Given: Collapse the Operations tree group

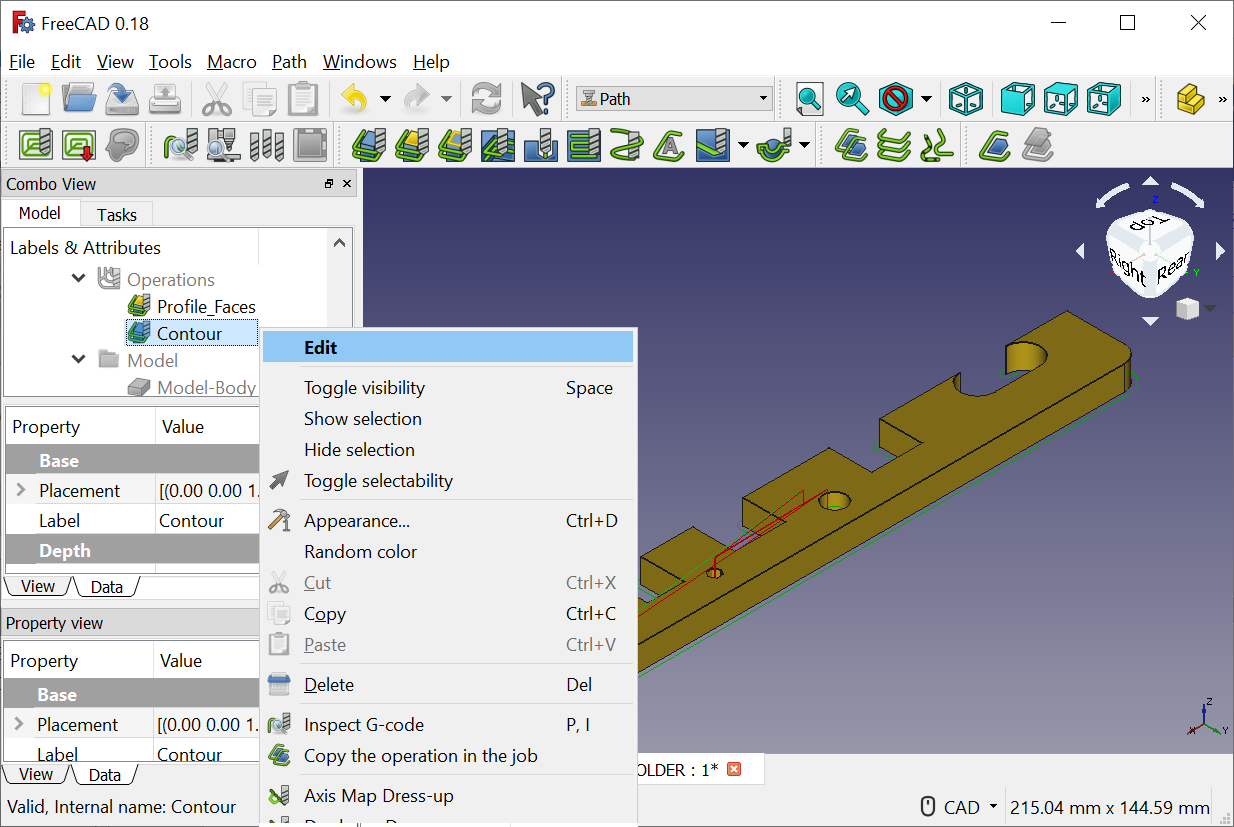Looking at the screenshot, I should (x=79, y=278).
